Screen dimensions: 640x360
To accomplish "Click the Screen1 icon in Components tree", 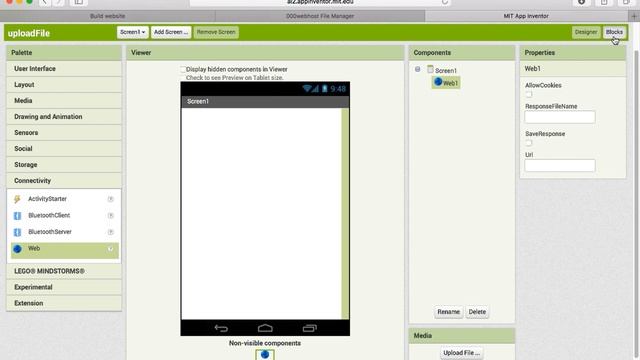I will [x=430, y=69].
